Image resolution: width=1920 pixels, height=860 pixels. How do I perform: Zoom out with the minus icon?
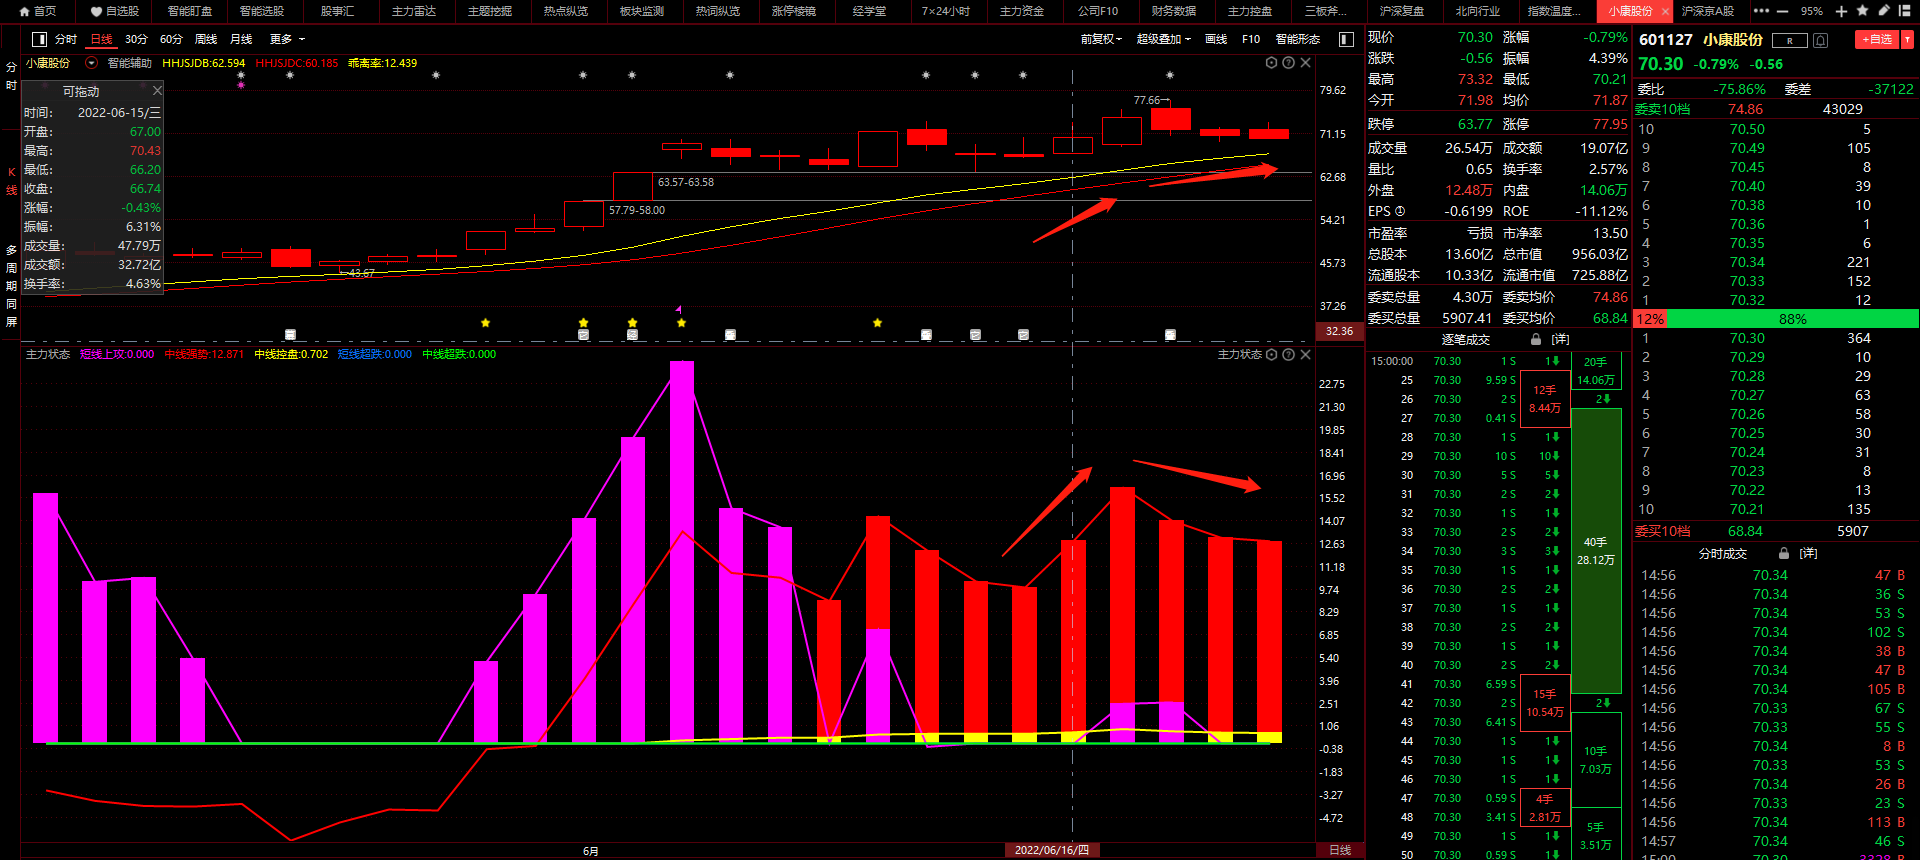tap(1782, 11)
